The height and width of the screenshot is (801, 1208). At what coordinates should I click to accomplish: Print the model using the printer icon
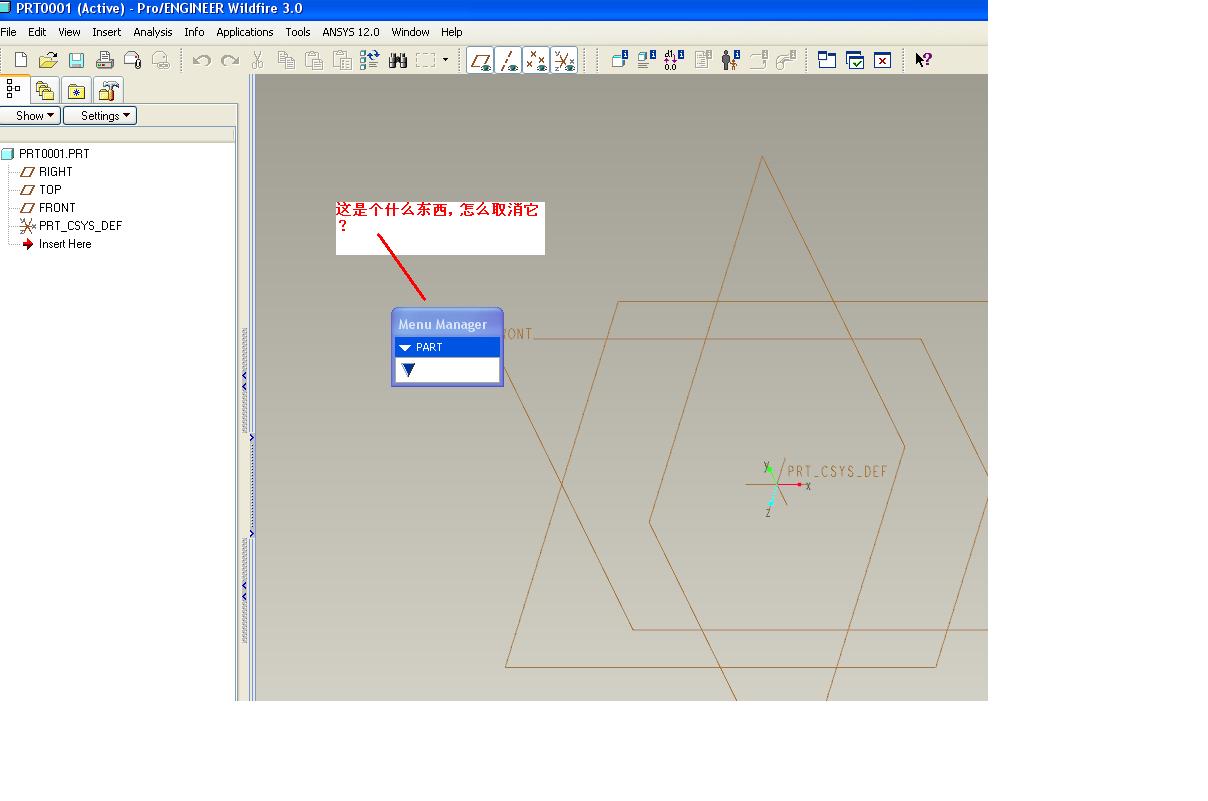104,60
